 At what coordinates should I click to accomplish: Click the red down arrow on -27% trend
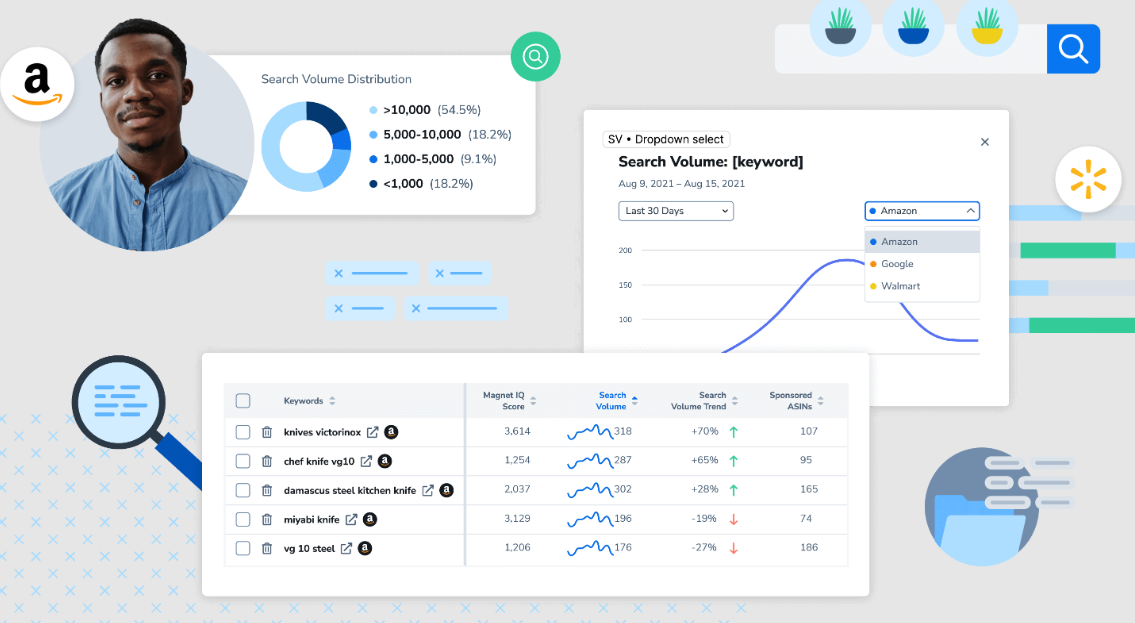click(733, 548)
